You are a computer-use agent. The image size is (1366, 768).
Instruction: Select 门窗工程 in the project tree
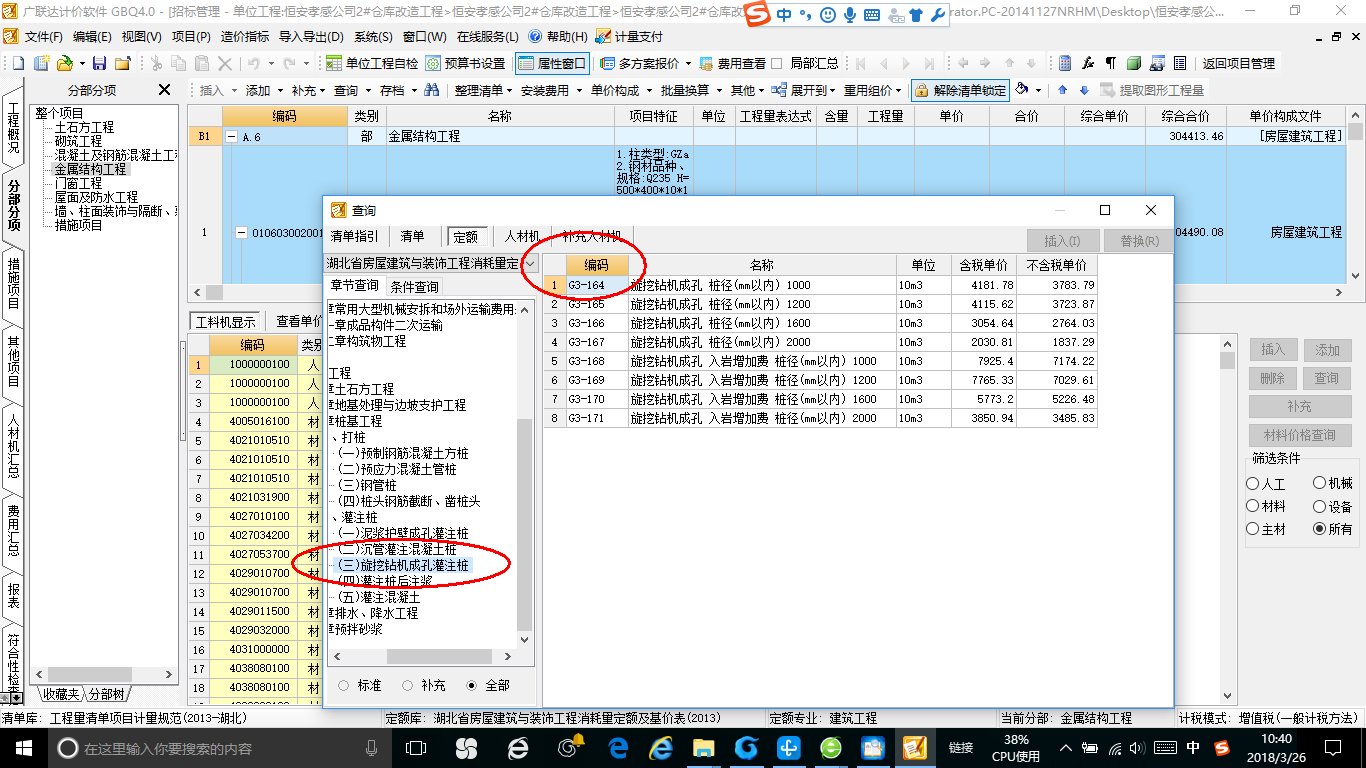pos(78,183)
